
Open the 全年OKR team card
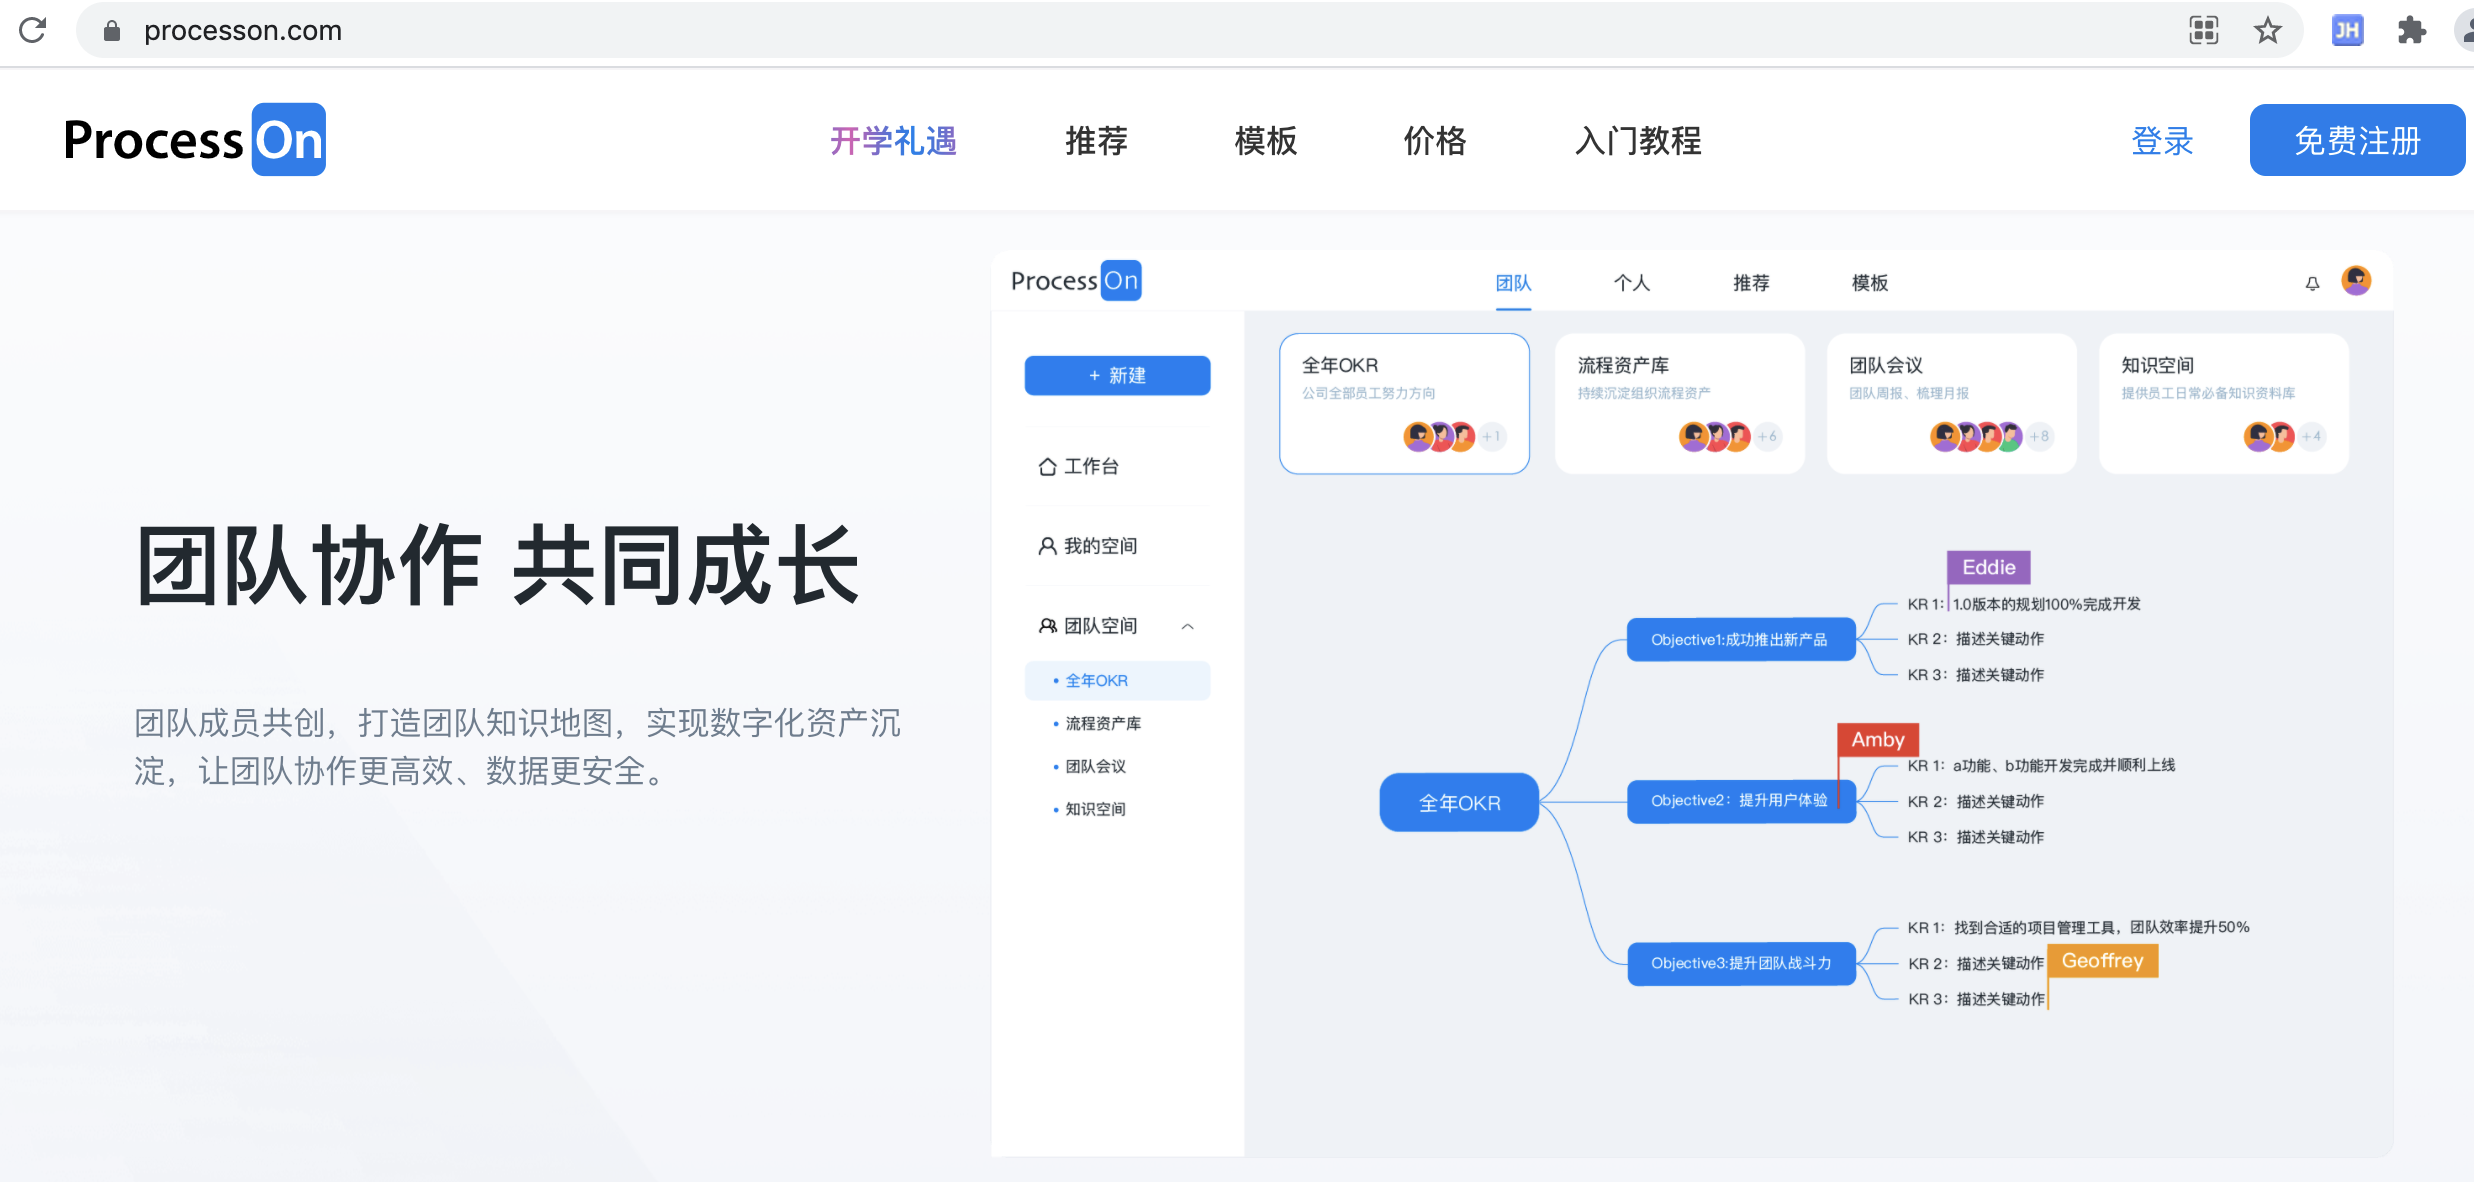(x=1404, y=403)
